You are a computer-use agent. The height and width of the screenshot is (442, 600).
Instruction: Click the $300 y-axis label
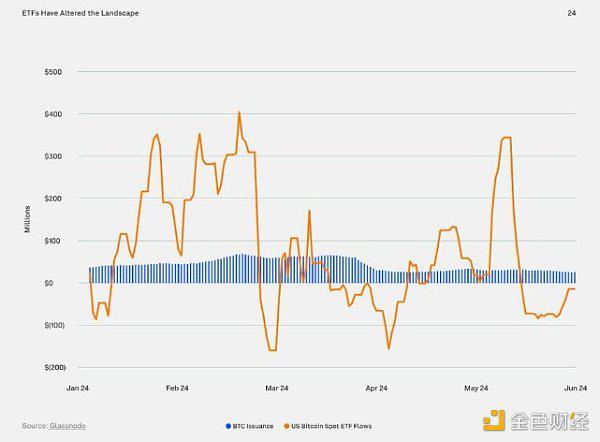52,157
